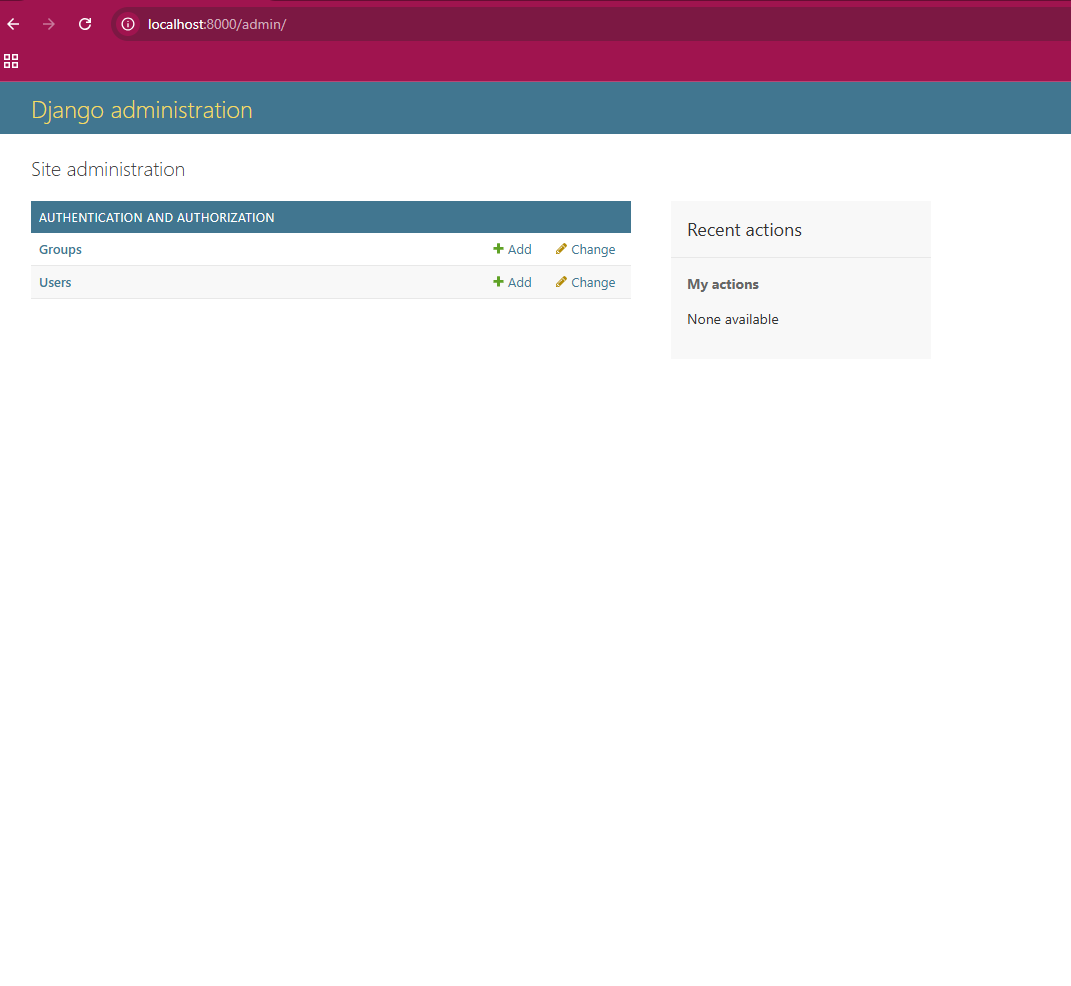Image resolution: width=1071 pixels, height=986 pixels.
Task: Click the Change link for Users
Action: pyautogui.click(x=592, y=282)
